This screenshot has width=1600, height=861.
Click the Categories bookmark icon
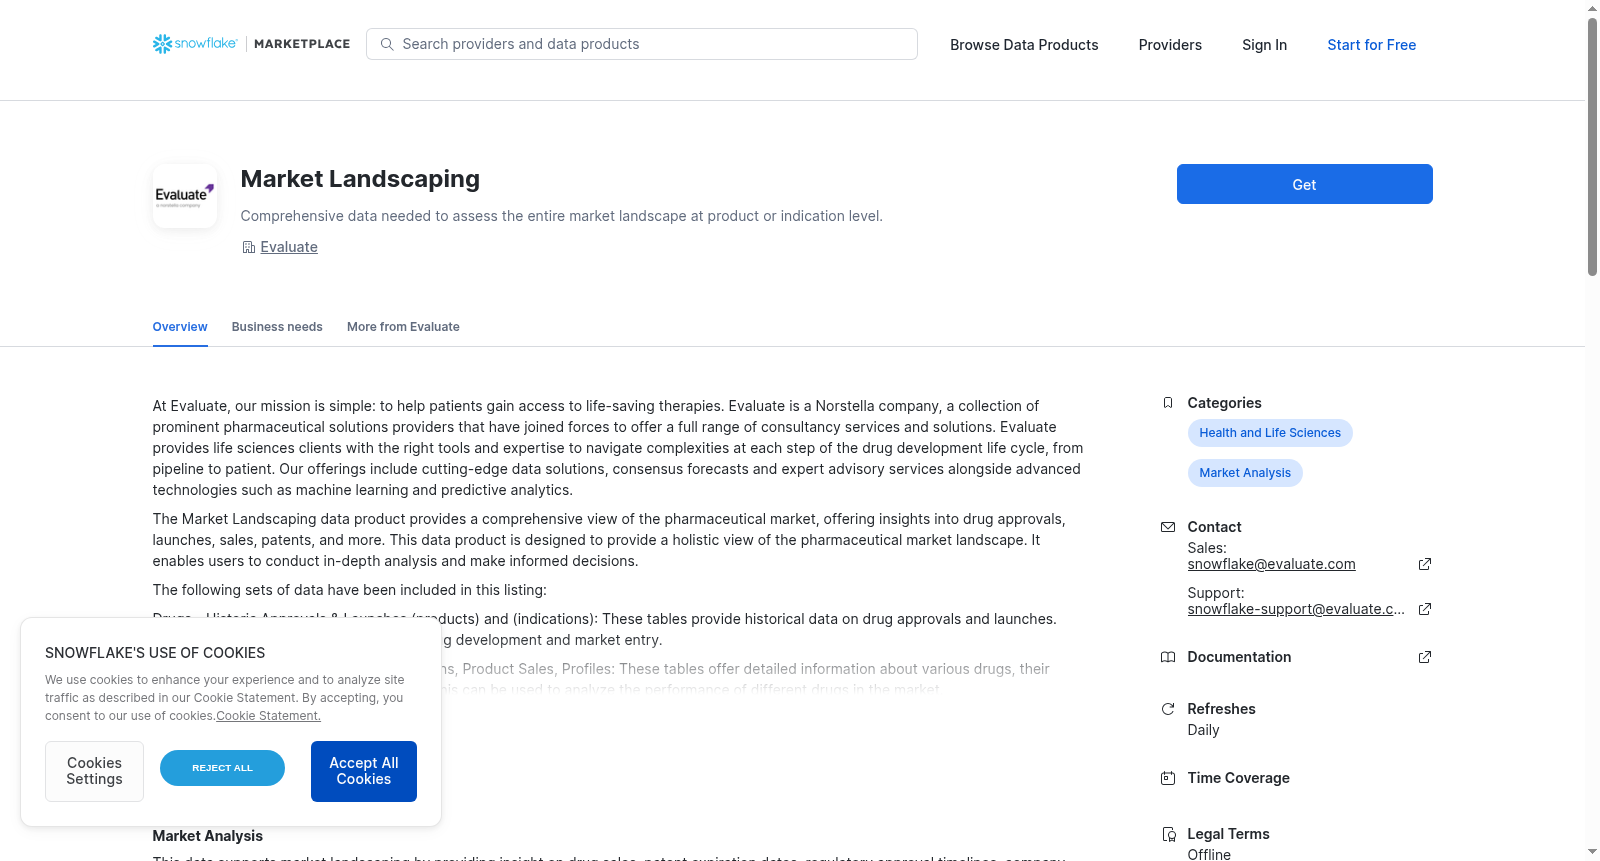tap(1167, 403)
